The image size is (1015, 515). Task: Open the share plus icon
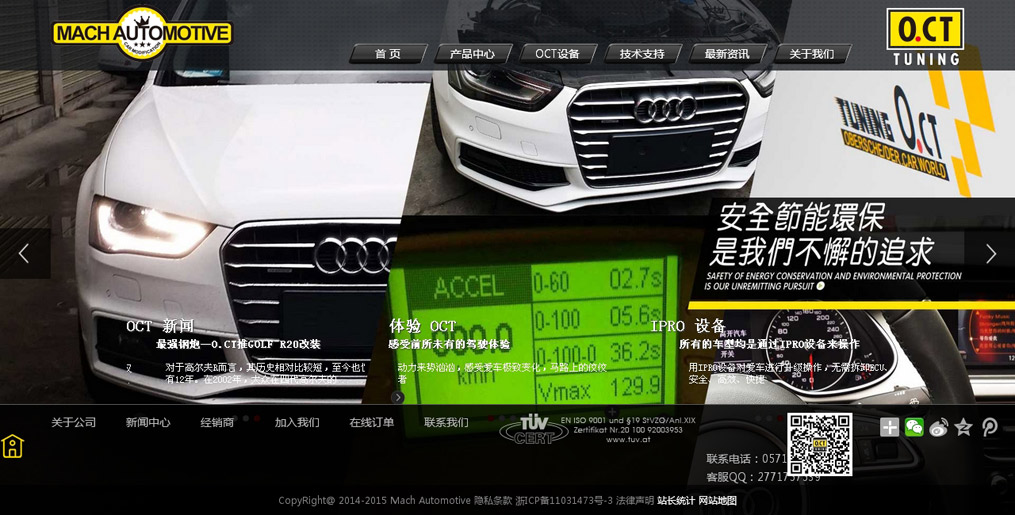coord(889,427)
